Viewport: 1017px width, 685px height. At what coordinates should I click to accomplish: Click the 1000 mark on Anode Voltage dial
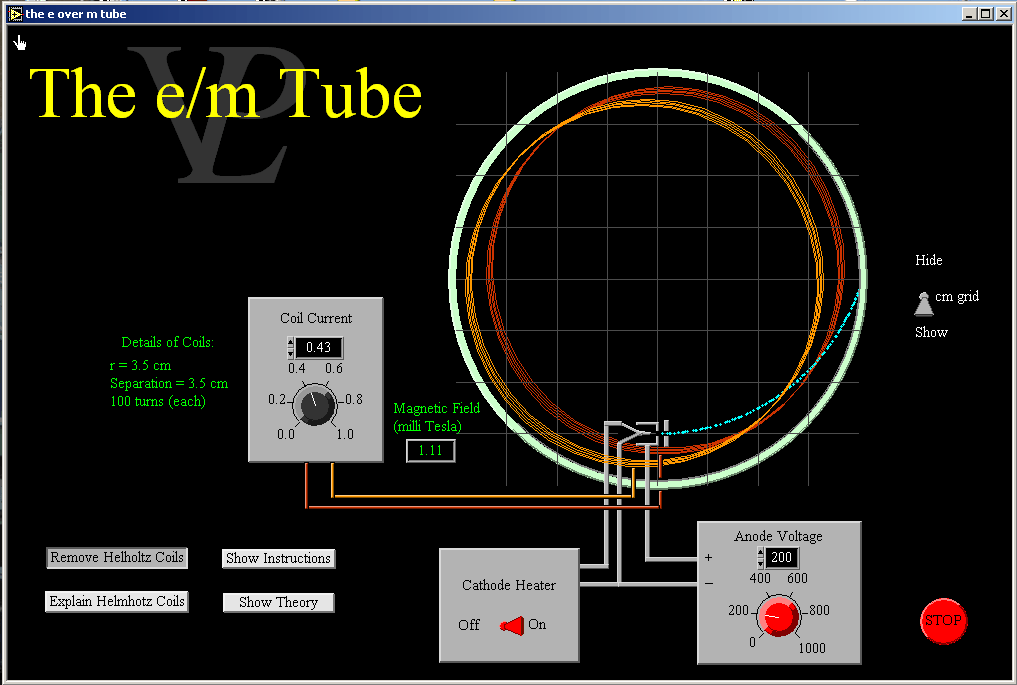tap(811, 648)
